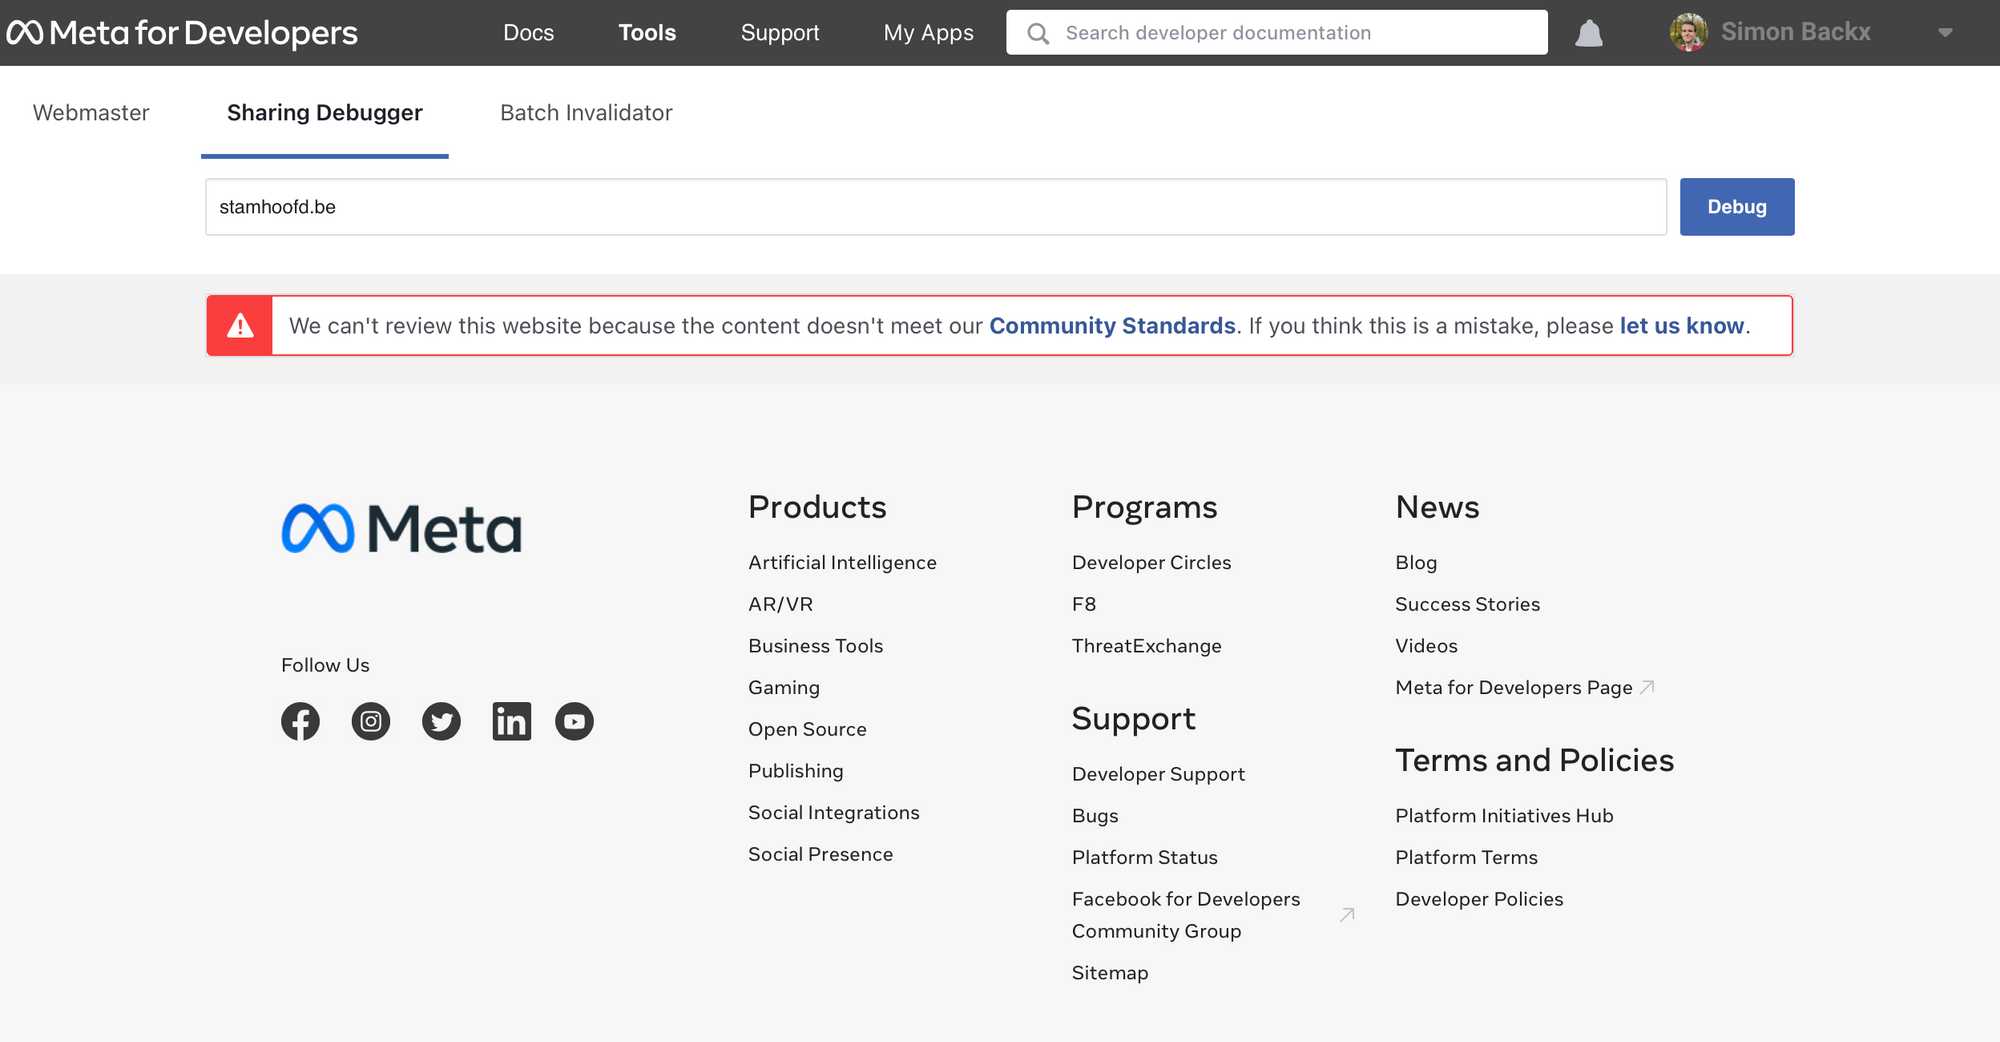Open the Bugs link
Image resolution: width=2000 pixels, height=1042 pixels.
coord(1095,816)
